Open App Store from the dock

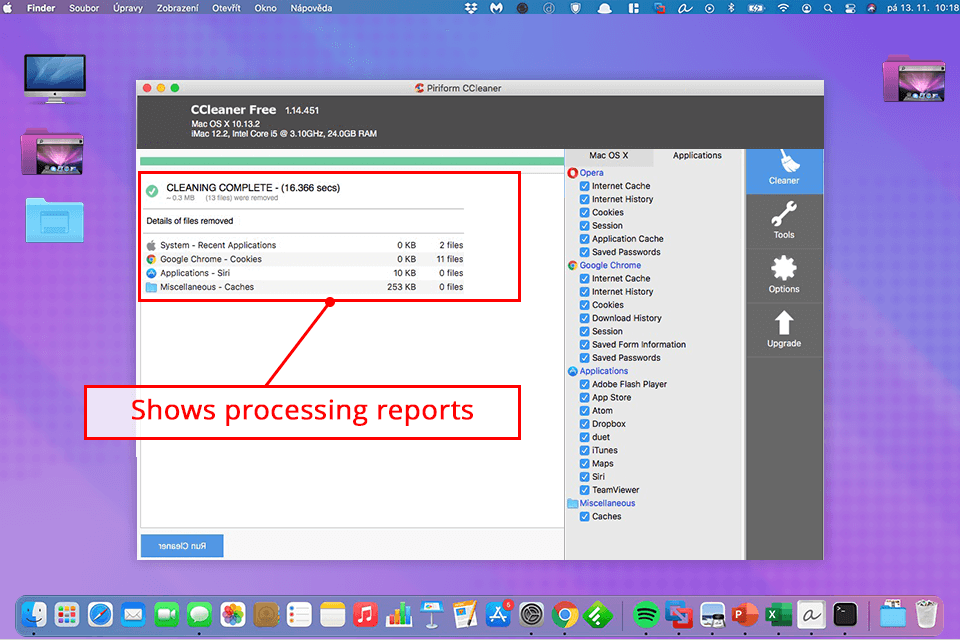498,614
